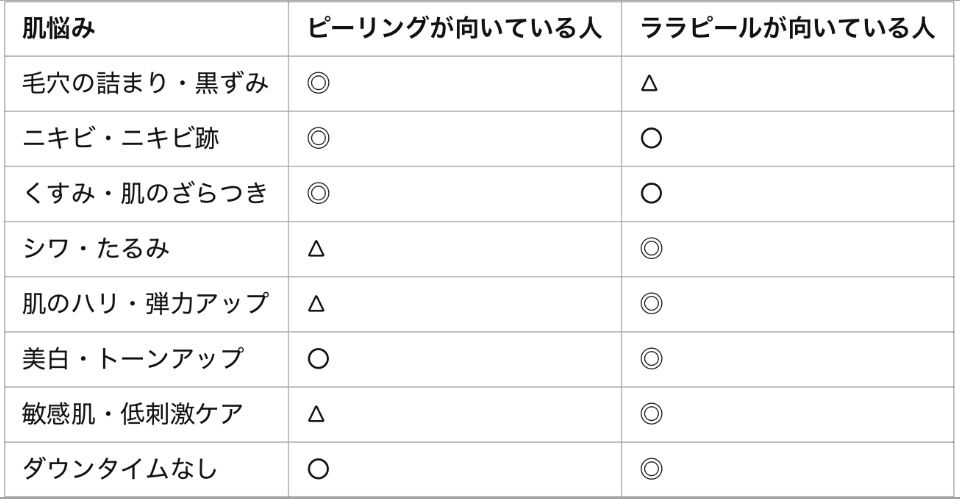The height and width of the screenshot is (499, 960).
Task: Click the double circle for ダウンタイムなし under ララピール
Action: click(651, 469)
